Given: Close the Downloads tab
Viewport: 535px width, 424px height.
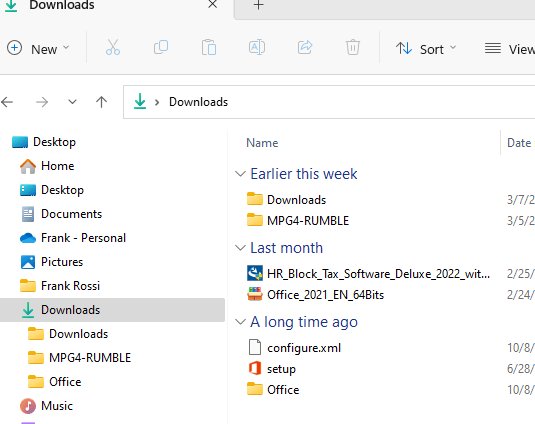Looking at the screenshot, I should click(x=213, y=4).
